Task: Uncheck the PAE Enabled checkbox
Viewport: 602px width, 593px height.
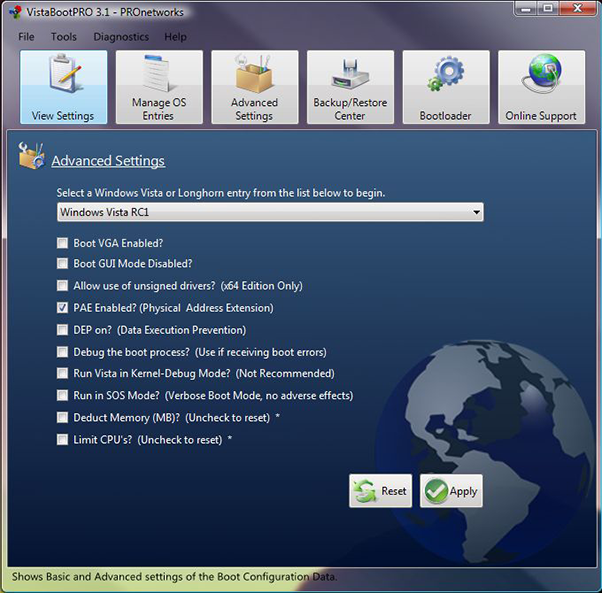Action: pyautogui.click(x=62, y=308)
